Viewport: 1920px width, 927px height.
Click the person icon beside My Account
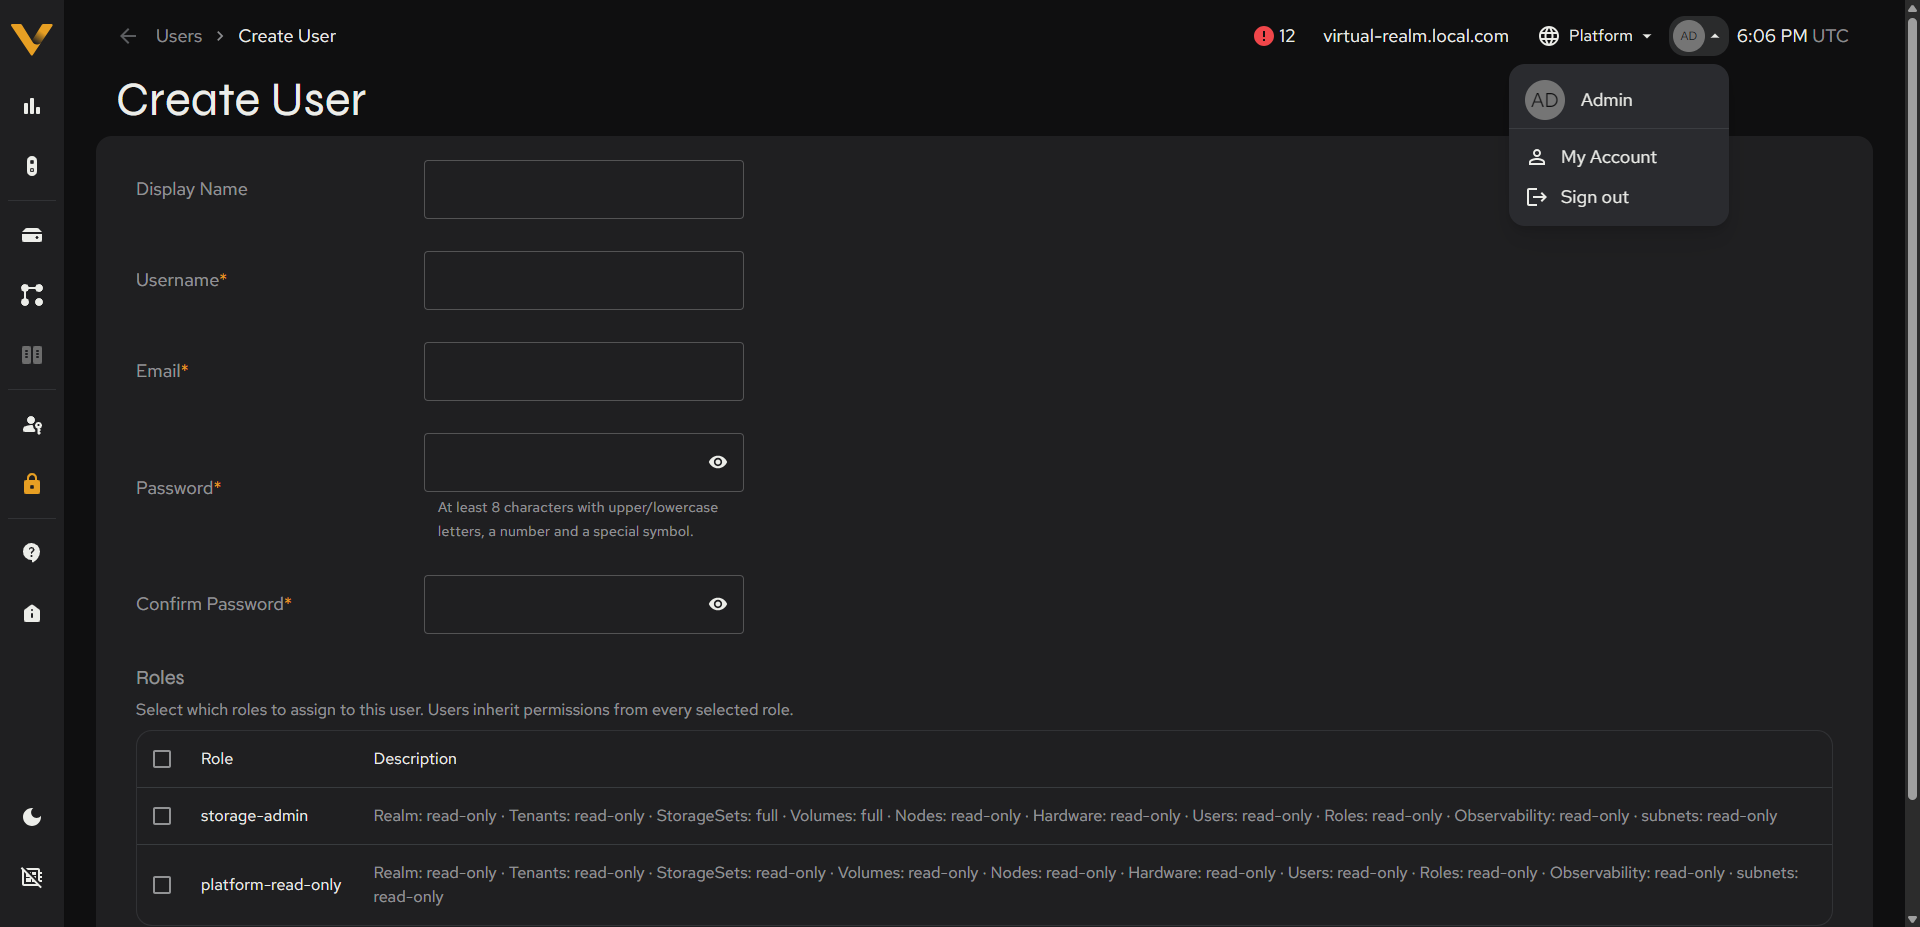tap(1537, 157)
